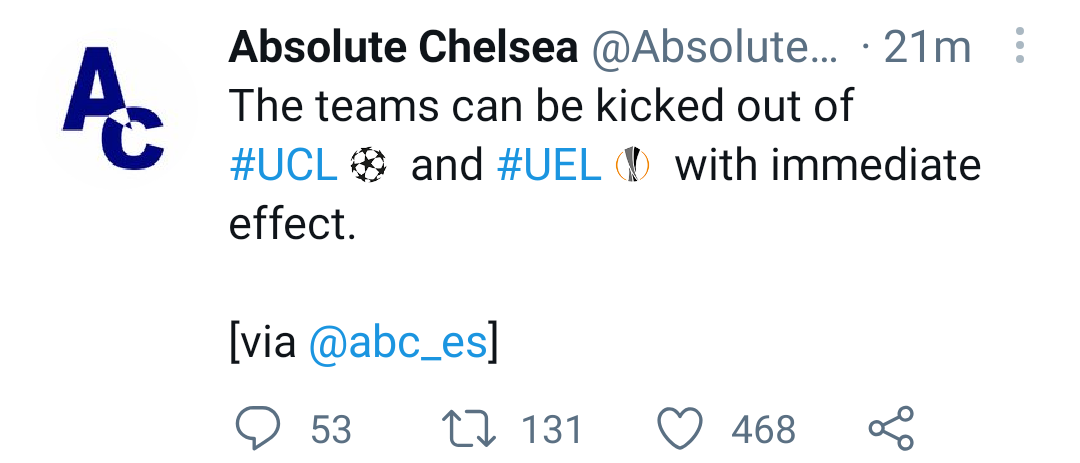Open the @abc_es mention
1080x463 pixels.
pos(398,343)
